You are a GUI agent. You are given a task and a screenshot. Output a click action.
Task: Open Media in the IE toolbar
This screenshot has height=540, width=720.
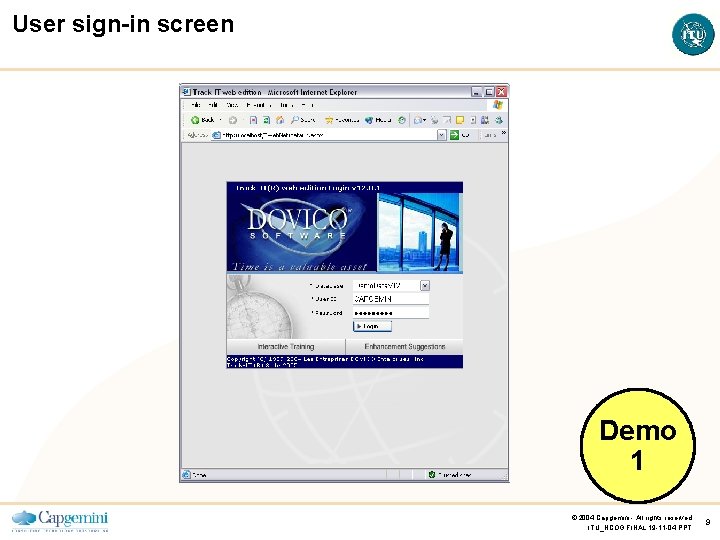point(378,120)
